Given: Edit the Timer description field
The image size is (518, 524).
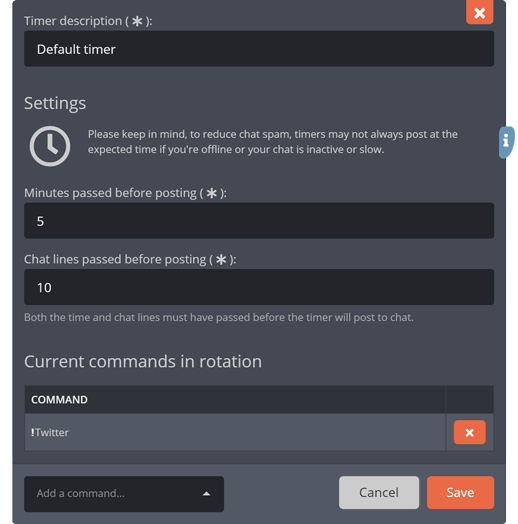Looking at the screenshot, I should (259, 49).
